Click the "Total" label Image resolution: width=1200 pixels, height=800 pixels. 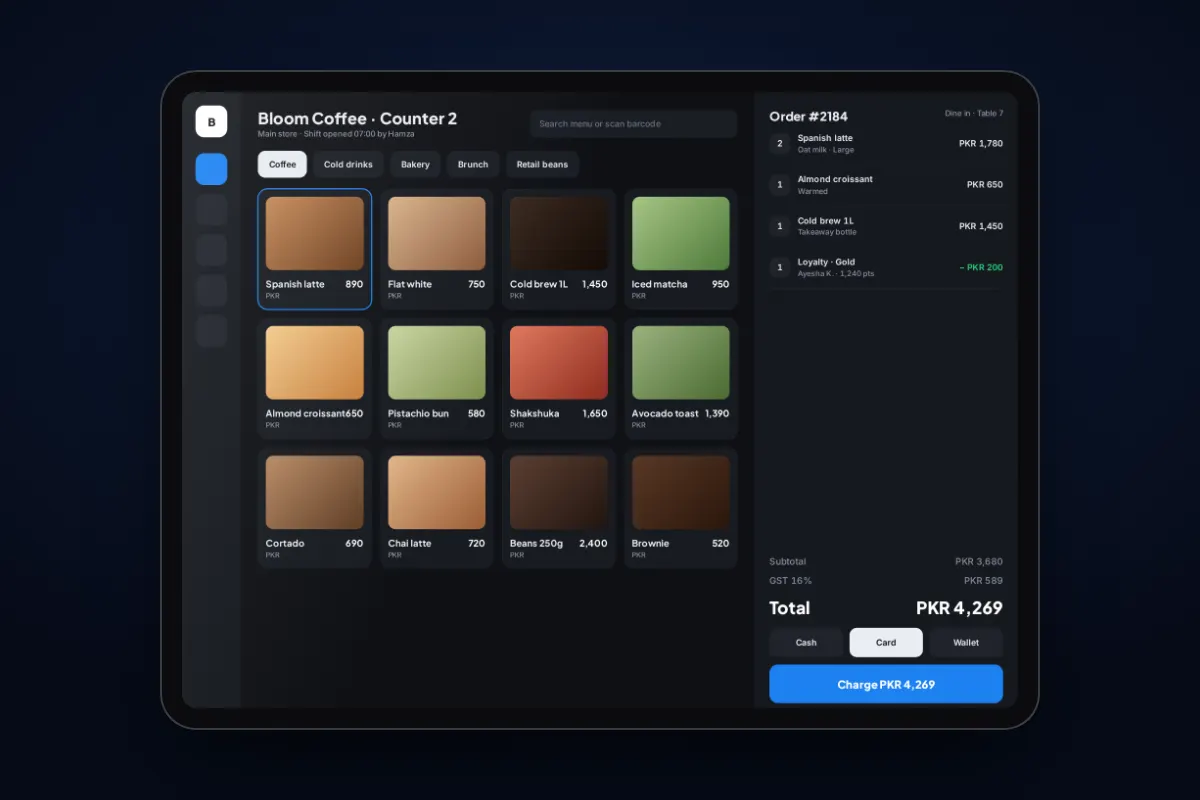(x=789, y=608)
